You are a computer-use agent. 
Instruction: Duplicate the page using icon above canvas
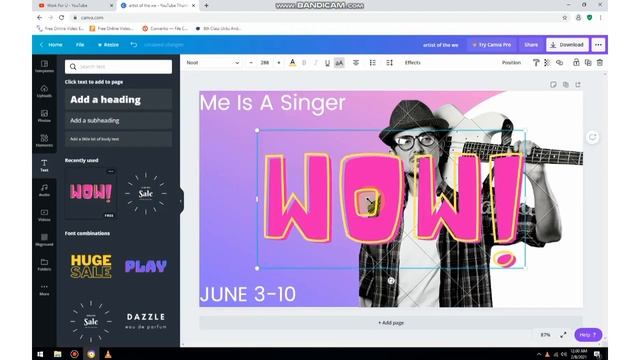coord(566,84)
